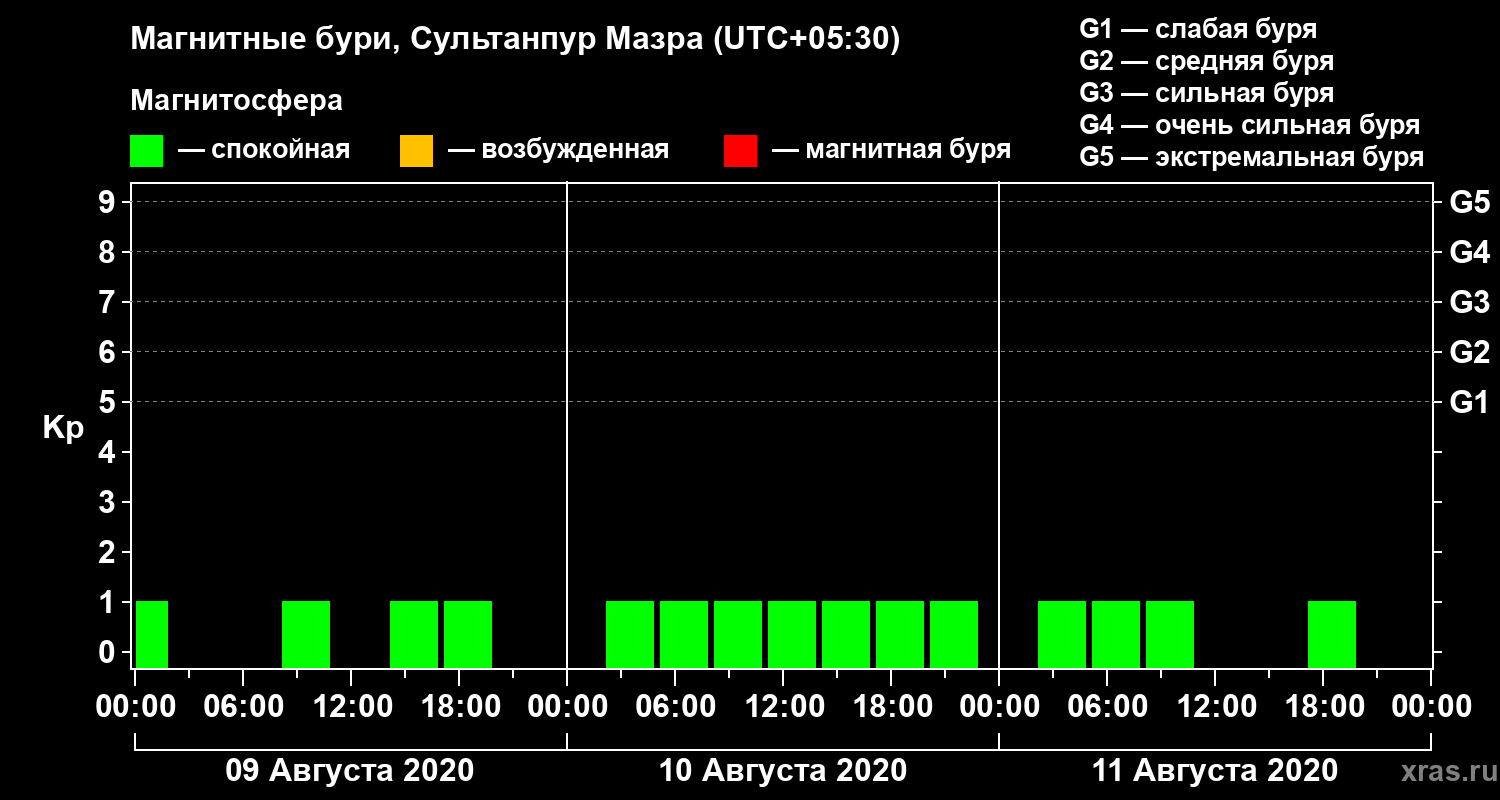Click 'G1 — слабая буря' legend line
The height and width of the screenshot is (800, 1500).
[1198, 29]
